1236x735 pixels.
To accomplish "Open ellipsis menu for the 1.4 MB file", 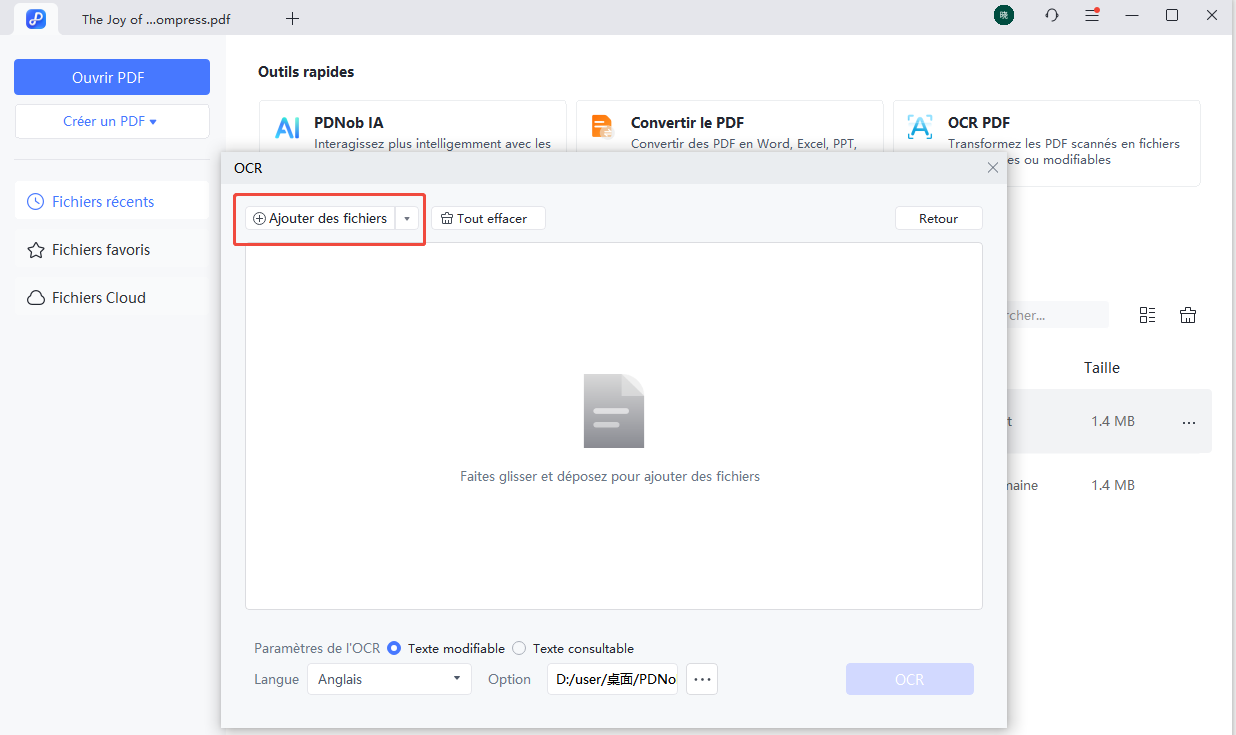I will 1188,421.
